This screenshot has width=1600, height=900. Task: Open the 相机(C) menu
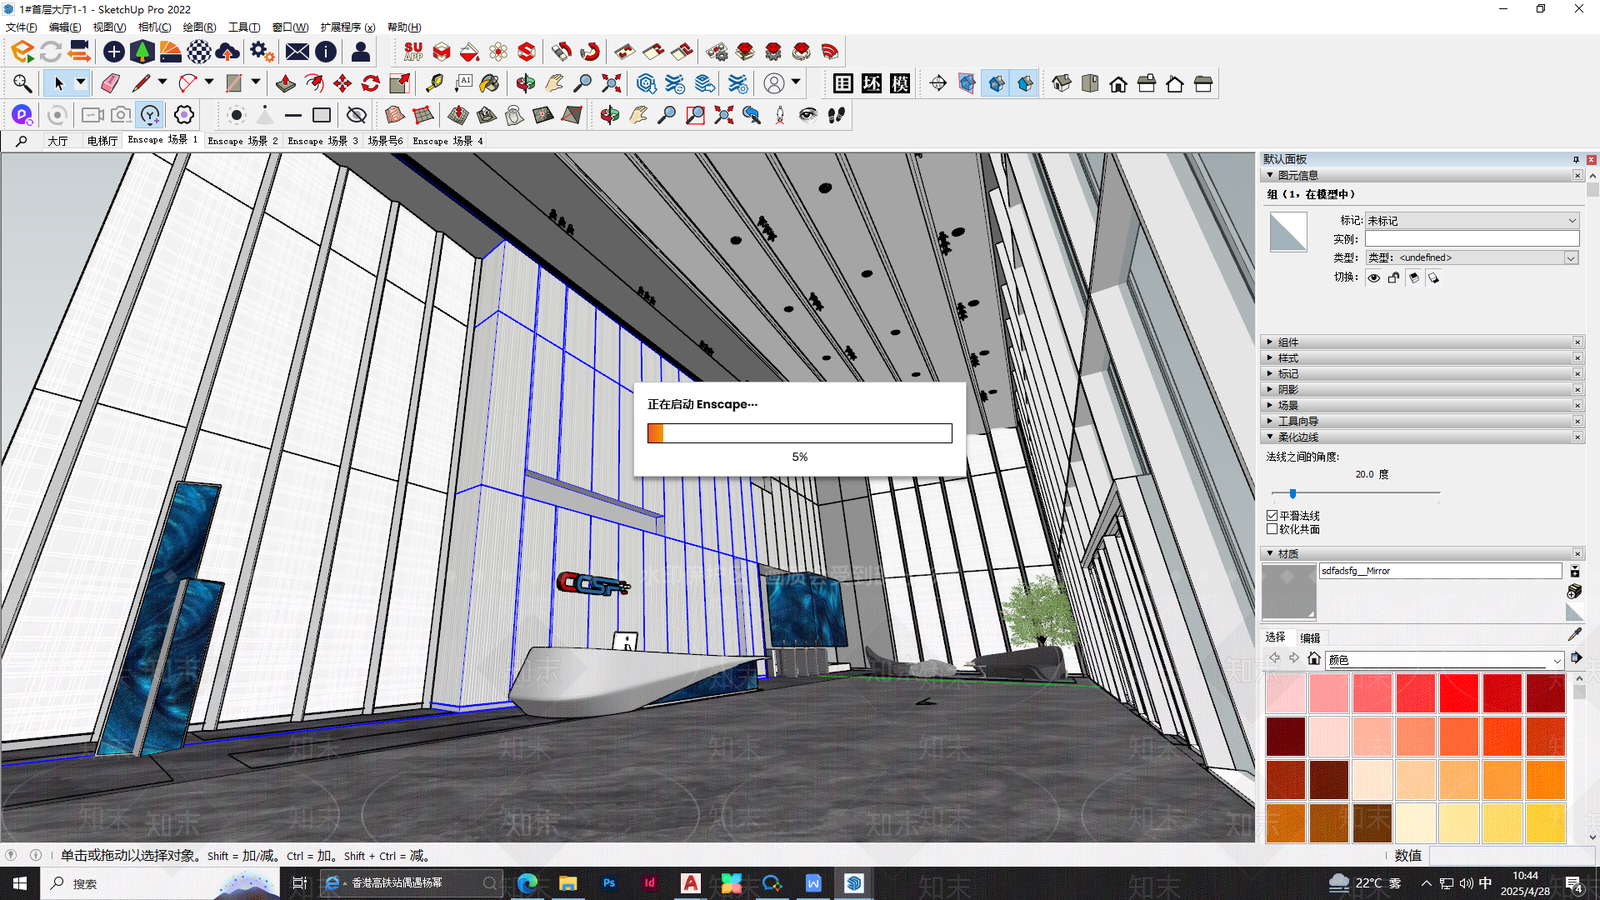pyautogui.click(x=154, y=27)
